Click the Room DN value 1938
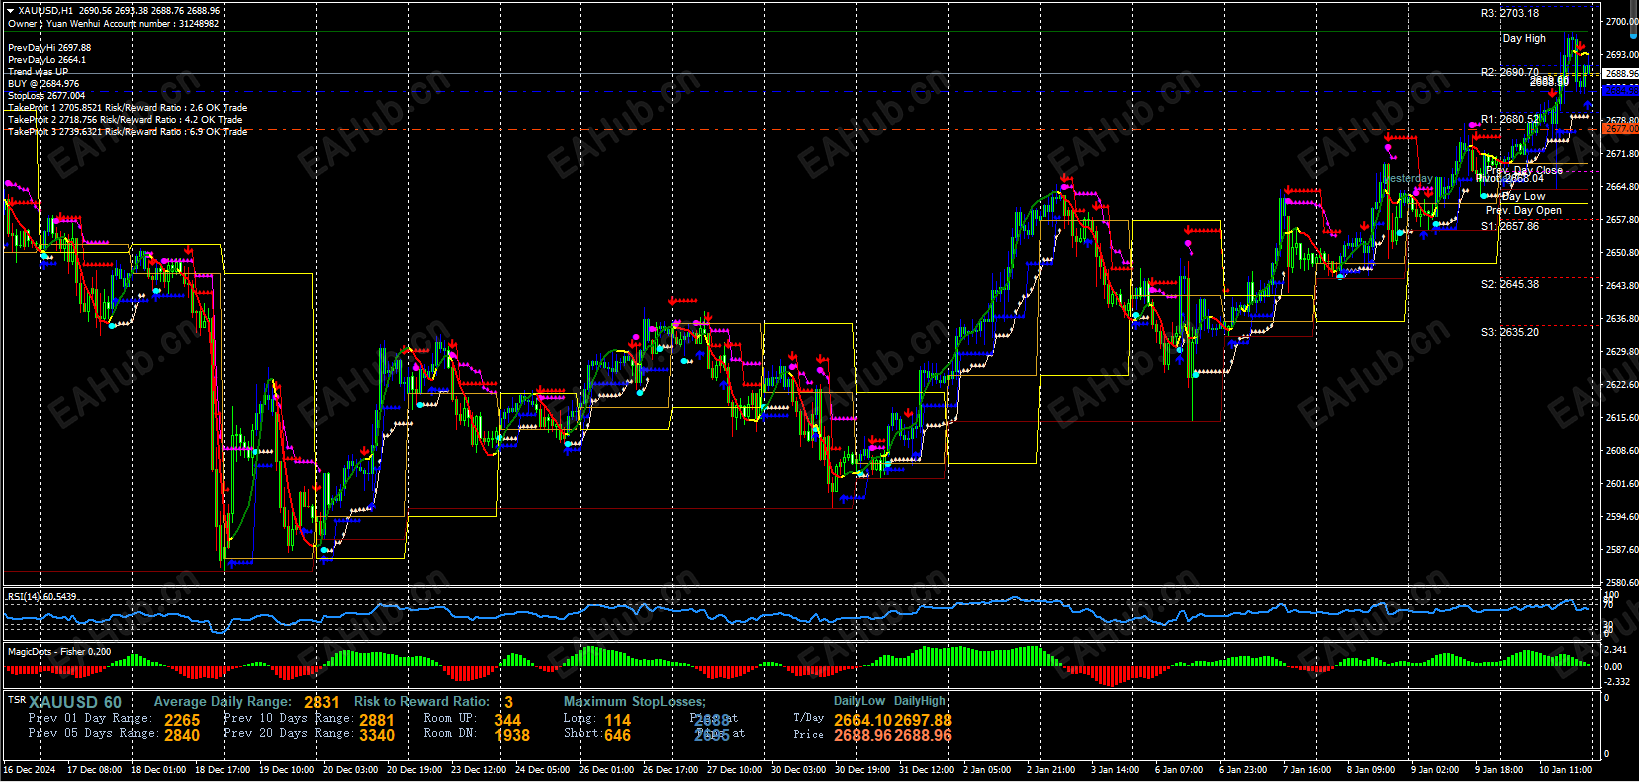1639x783 pixels. click(512, 735)
